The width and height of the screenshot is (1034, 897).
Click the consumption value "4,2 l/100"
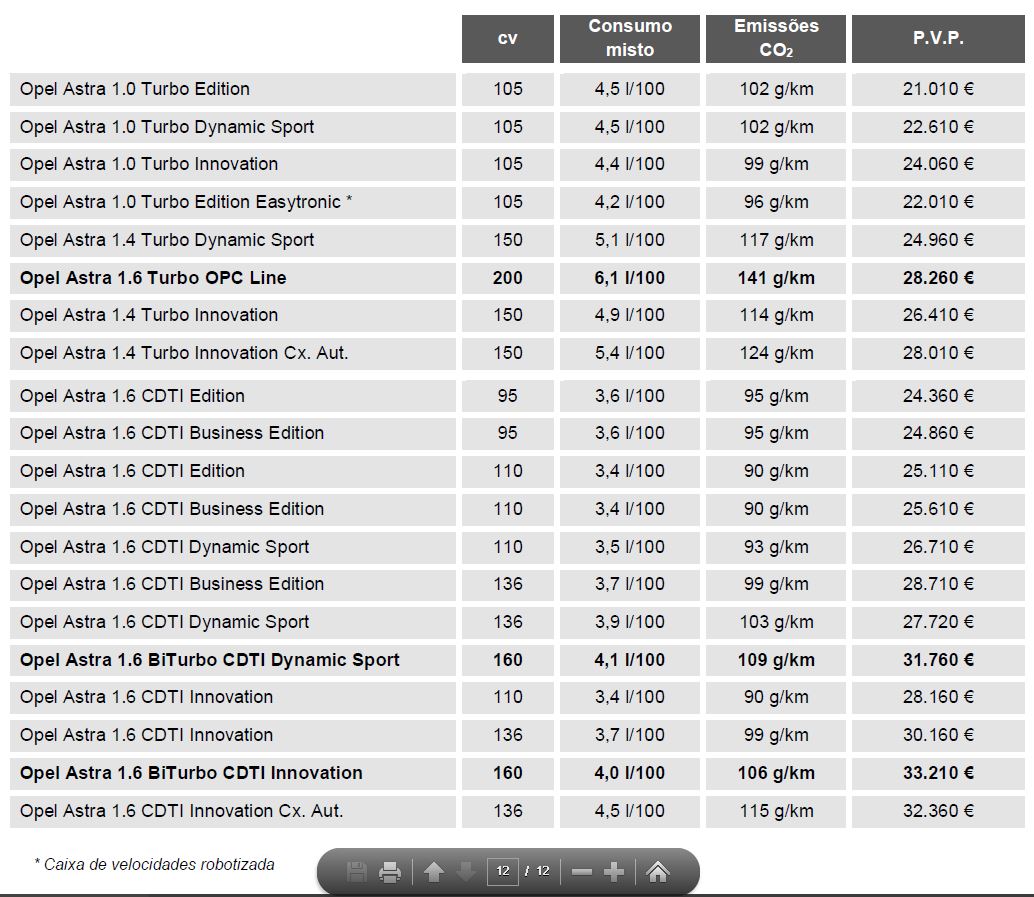pos(630,202)
